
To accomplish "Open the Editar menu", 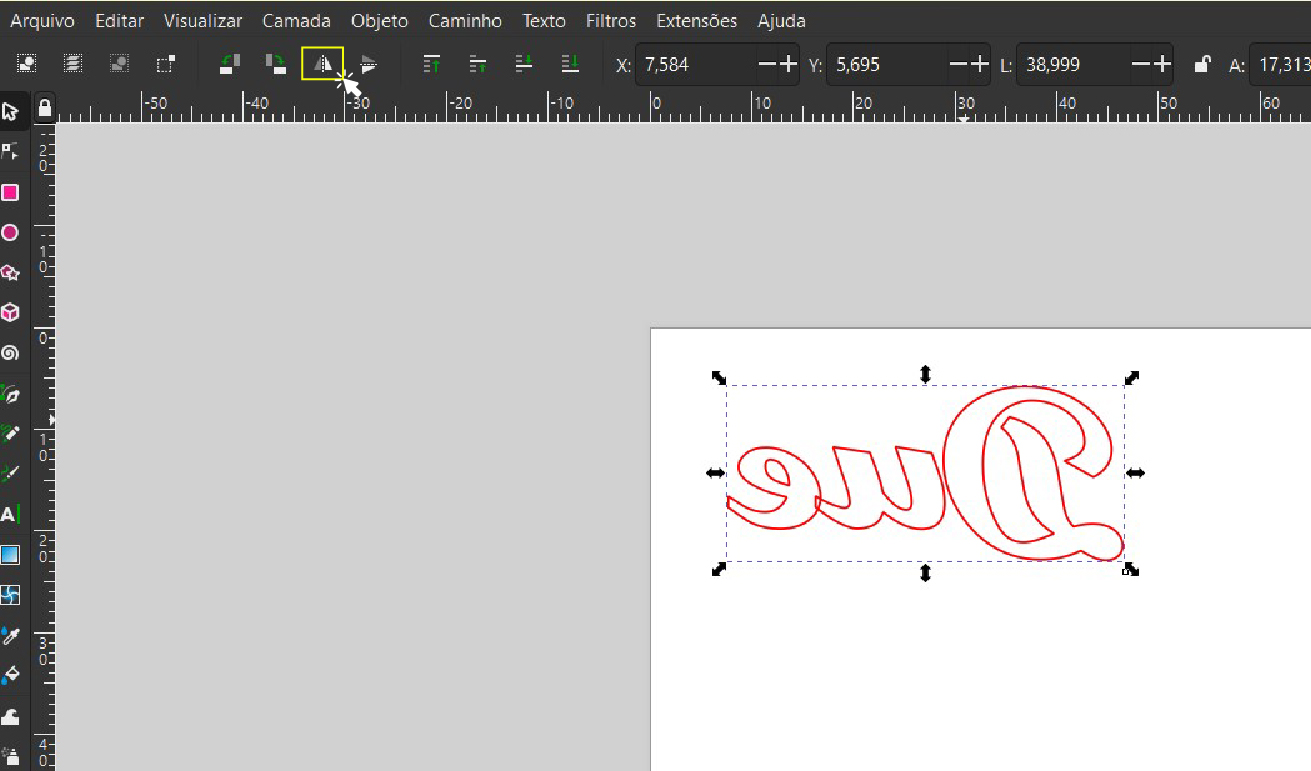I will 120,21.
